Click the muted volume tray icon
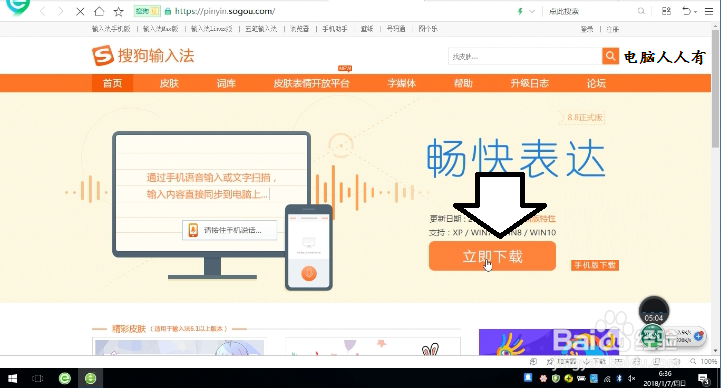The width and height of the screenshot is (721, 388). click(x=632, y=378)
